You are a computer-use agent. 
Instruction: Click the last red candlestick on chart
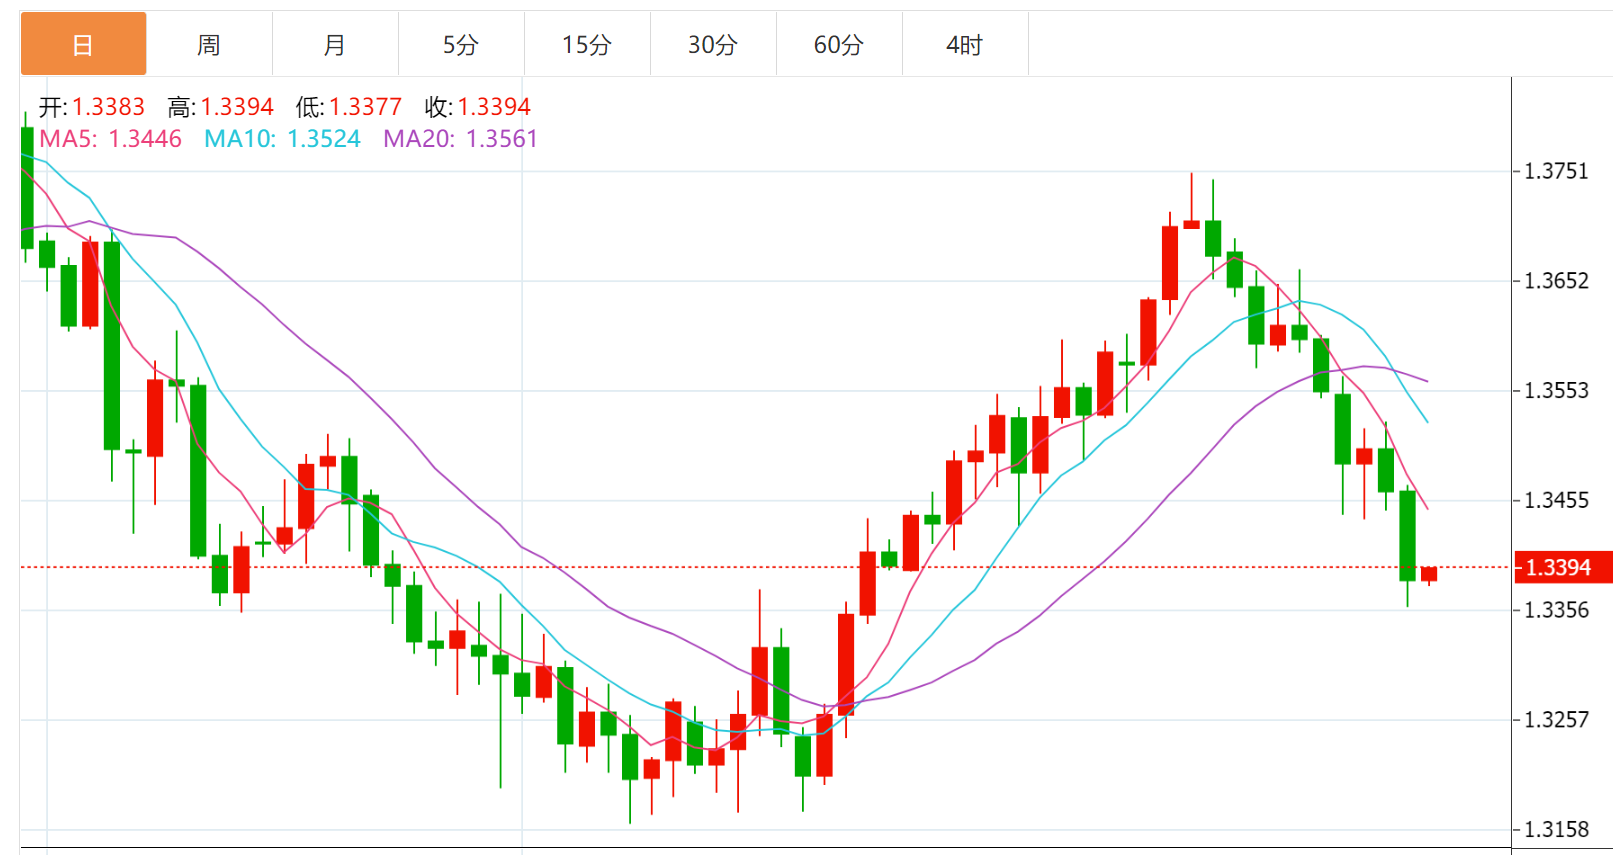1429,574
